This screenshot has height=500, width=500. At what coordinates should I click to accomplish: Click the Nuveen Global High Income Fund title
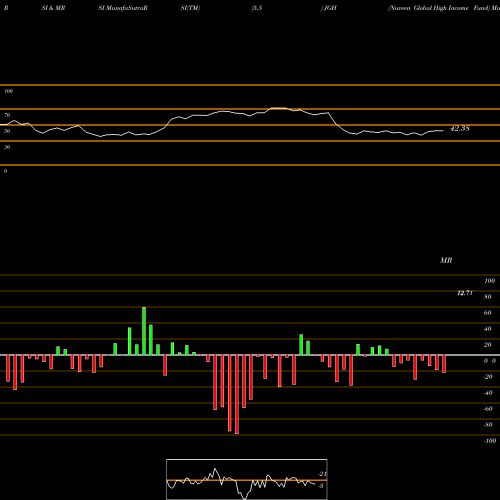coord(438,8)
